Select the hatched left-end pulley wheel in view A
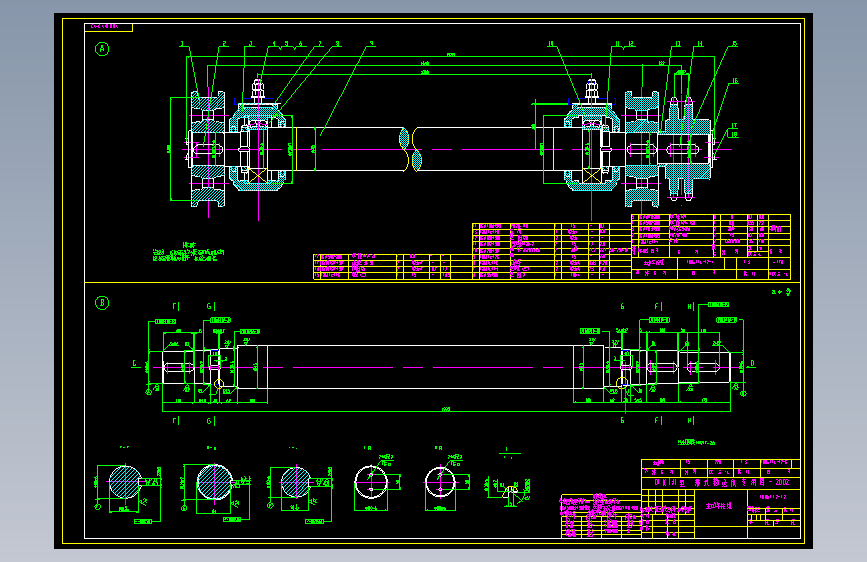Image resolution: width=867 pixels, height=562 pixels. point(208,149)
